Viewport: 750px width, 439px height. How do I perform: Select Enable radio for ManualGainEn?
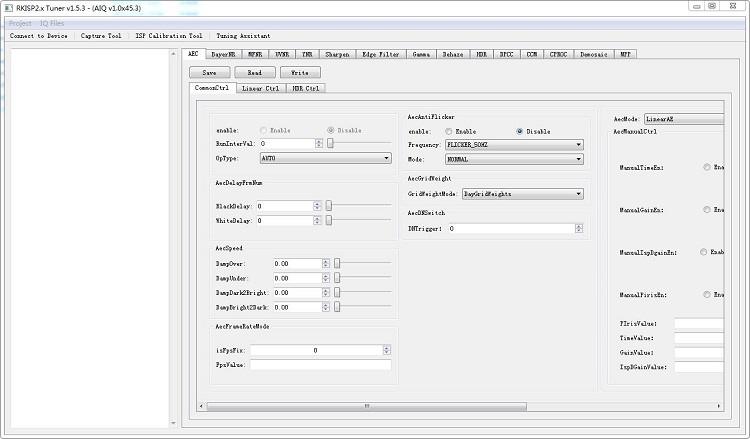707,209
